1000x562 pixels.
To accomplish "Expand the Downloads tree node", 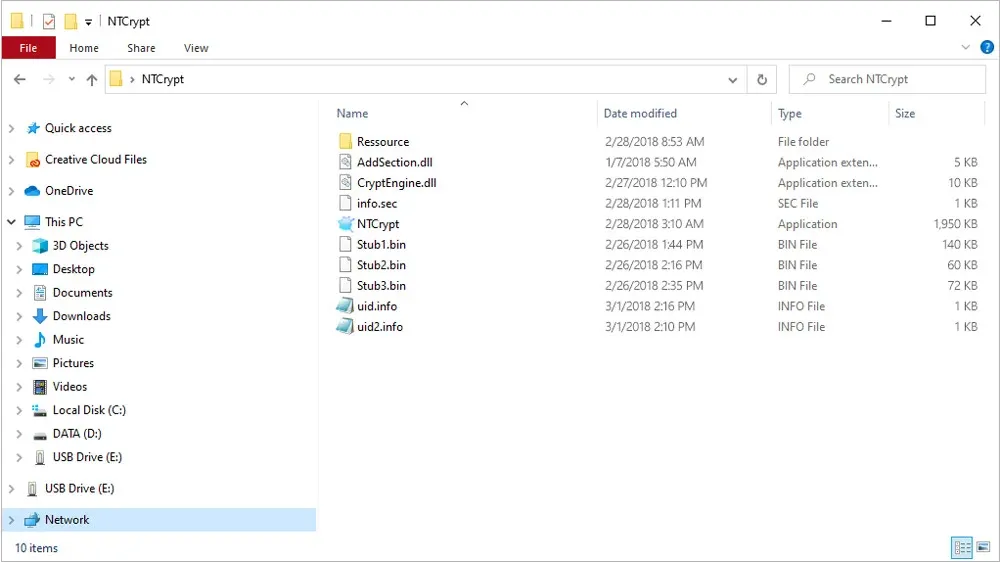I will coord(19,316).
